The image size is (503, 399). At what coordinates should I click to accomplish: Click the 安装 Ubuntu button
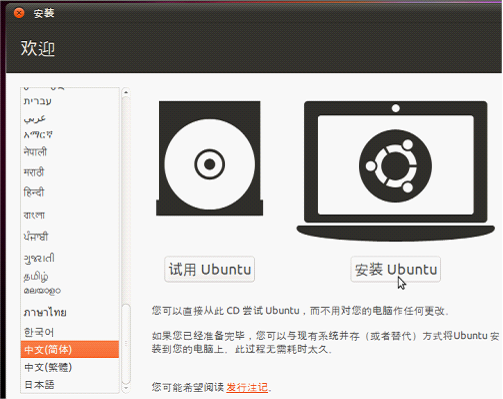(x=395, y=269)
